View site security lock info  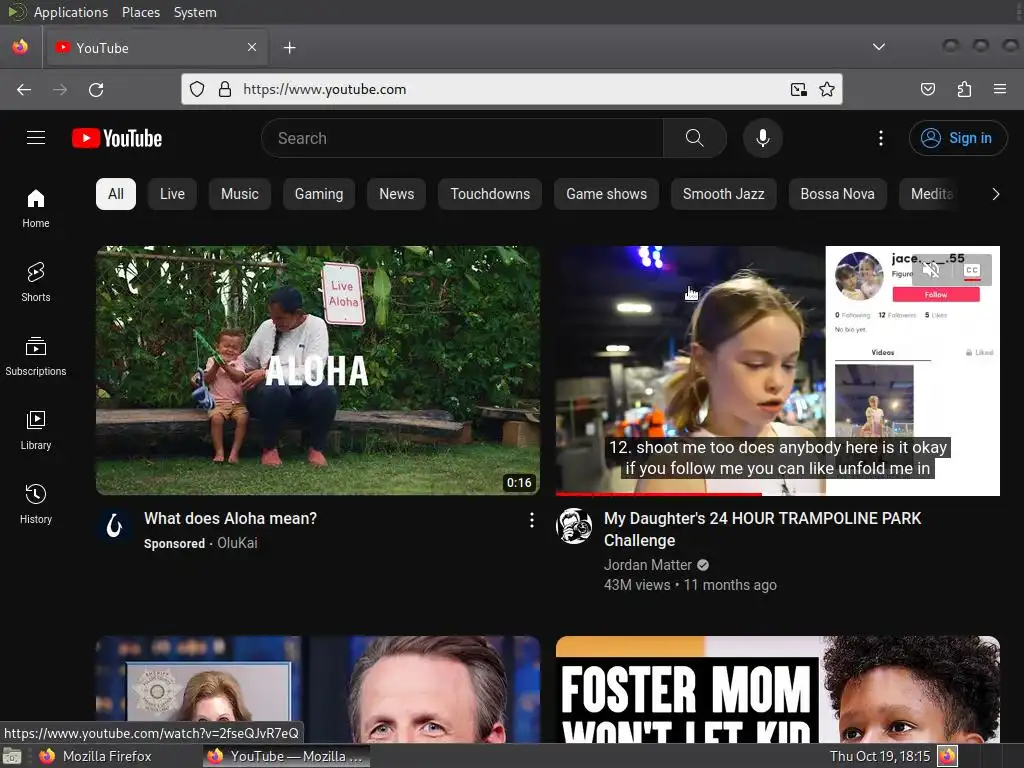pos(225,89)
